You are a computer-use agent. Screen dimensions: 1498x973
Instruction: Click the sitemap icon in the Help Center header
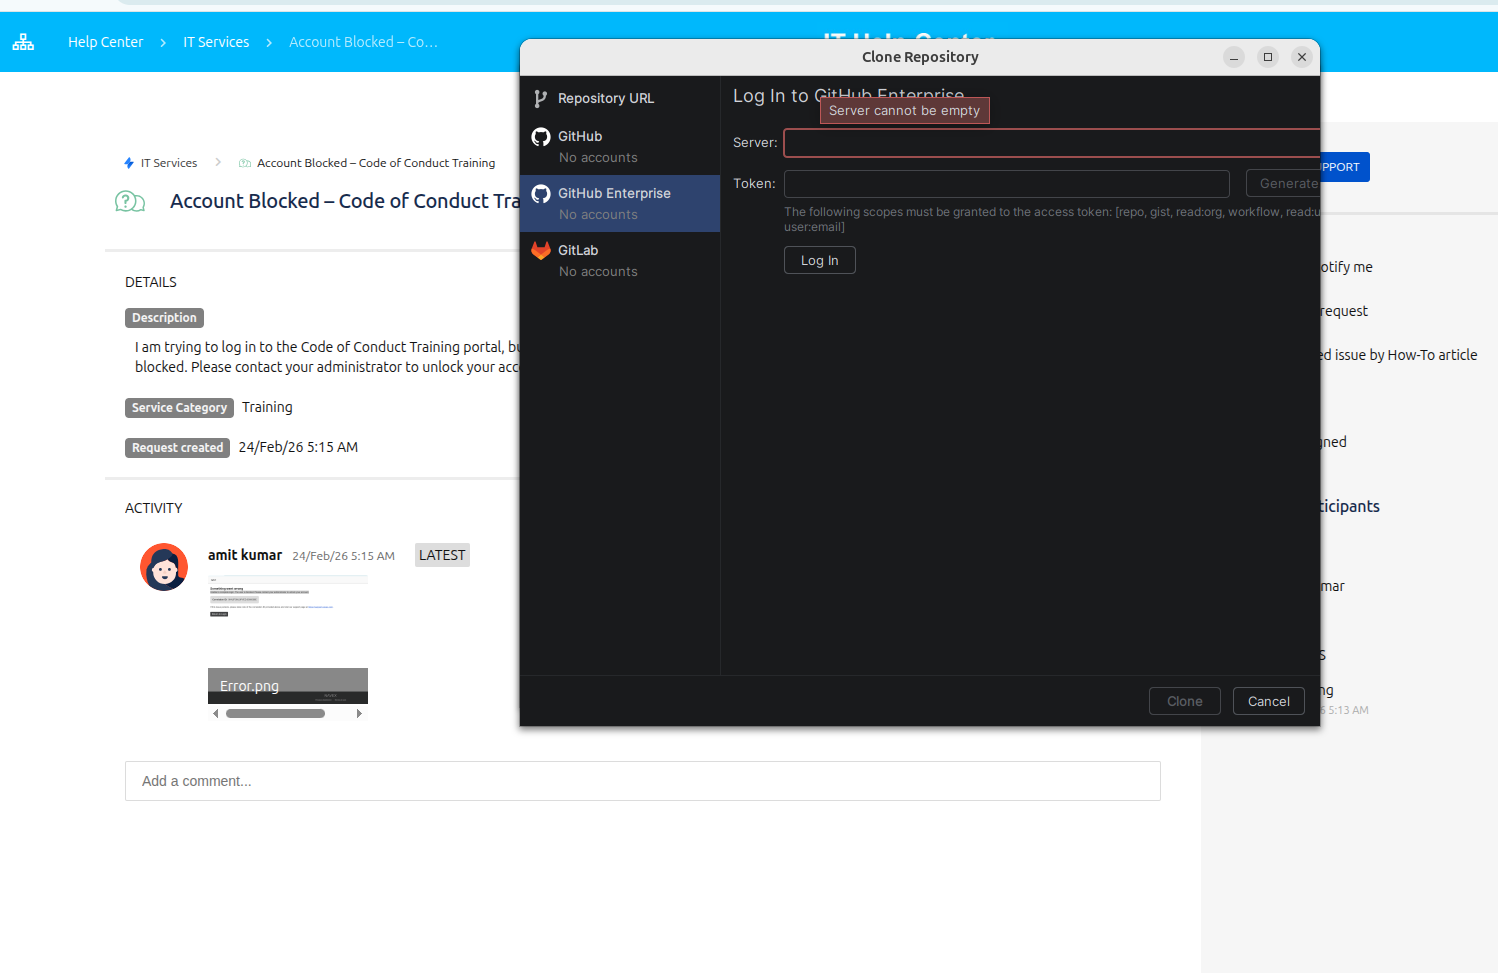point(23,42)
